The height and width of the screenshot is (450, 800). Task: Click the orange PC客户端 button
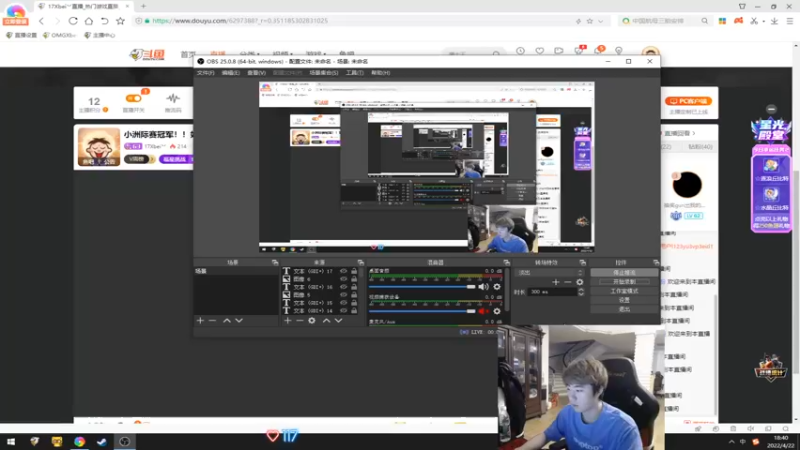pyautogui.click(x=688, y=101)
